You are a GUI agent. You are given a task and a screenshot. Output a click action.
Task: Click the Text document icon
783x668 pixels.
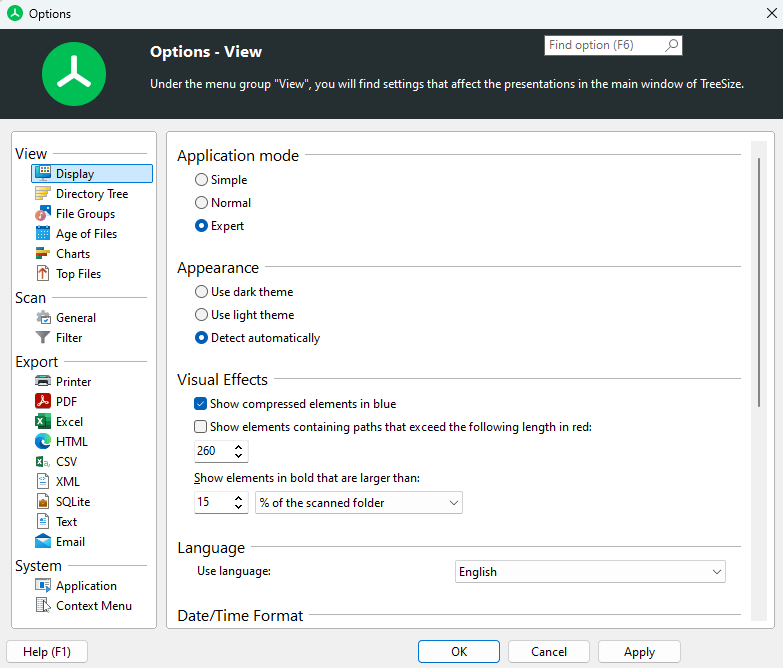coord(43,521)
